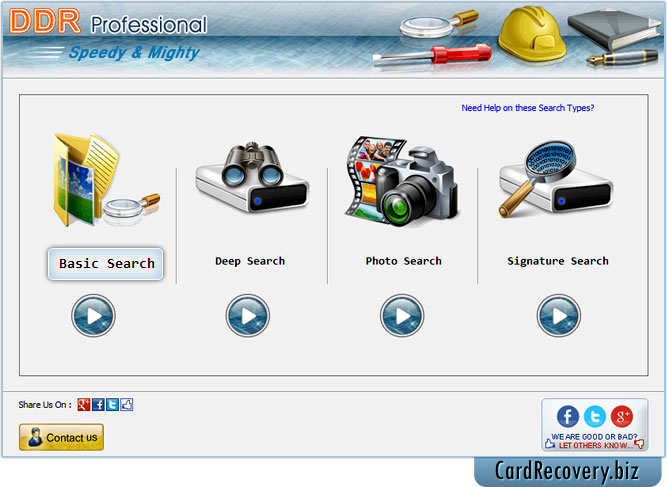Click the Photo Search camera icon
The height and width of the screenshot is (487, 667).
click(x=402, y=181)
